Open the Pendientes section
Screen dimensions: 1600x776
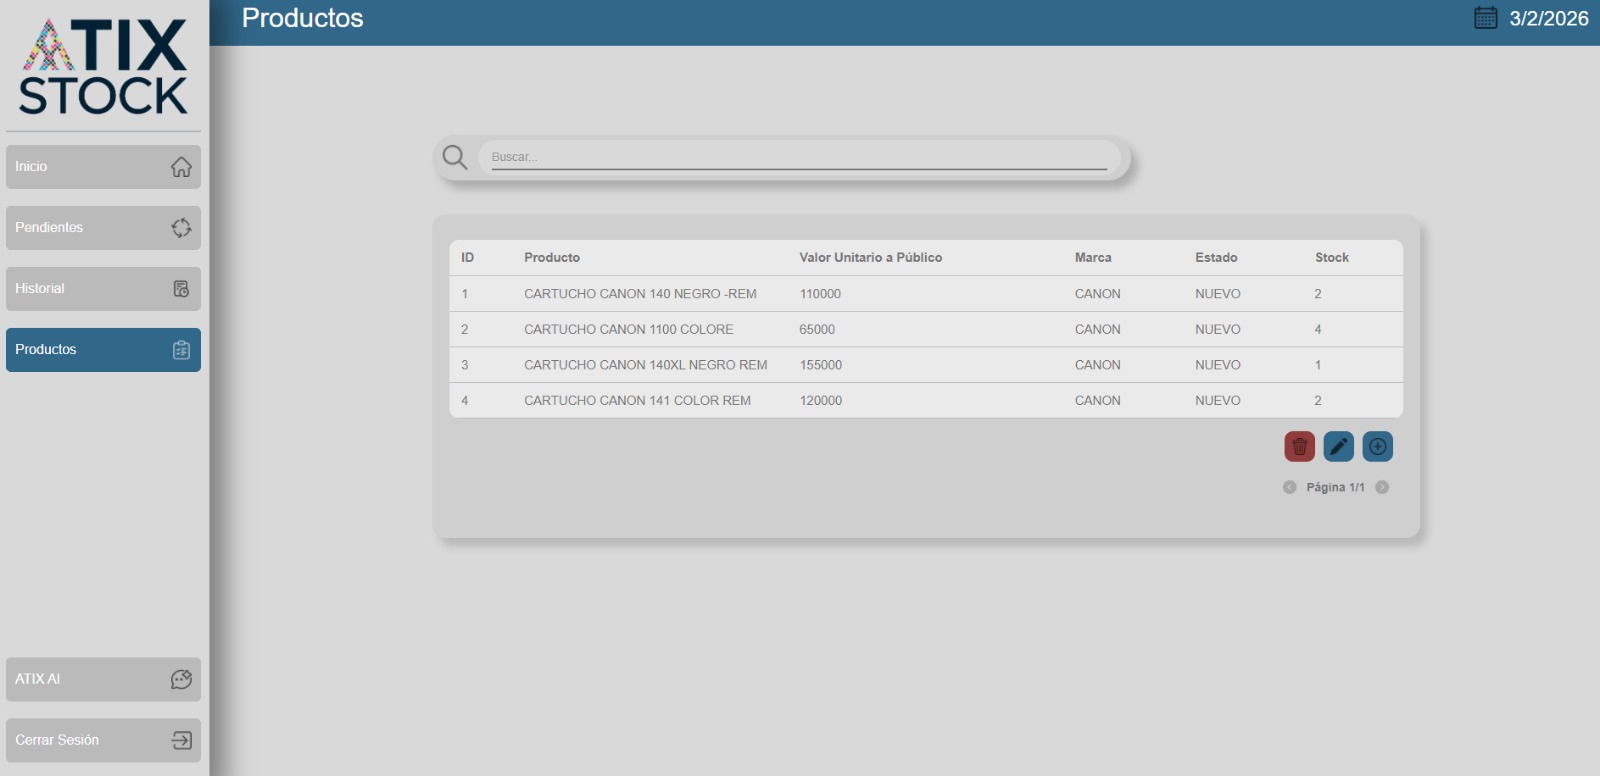click(x=103, y=228)
